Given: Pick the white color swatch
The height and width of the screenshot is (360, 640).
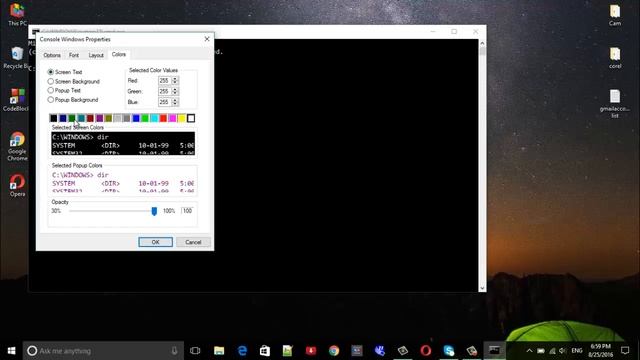Looking at the screenshot, I should tap(191, 118).
